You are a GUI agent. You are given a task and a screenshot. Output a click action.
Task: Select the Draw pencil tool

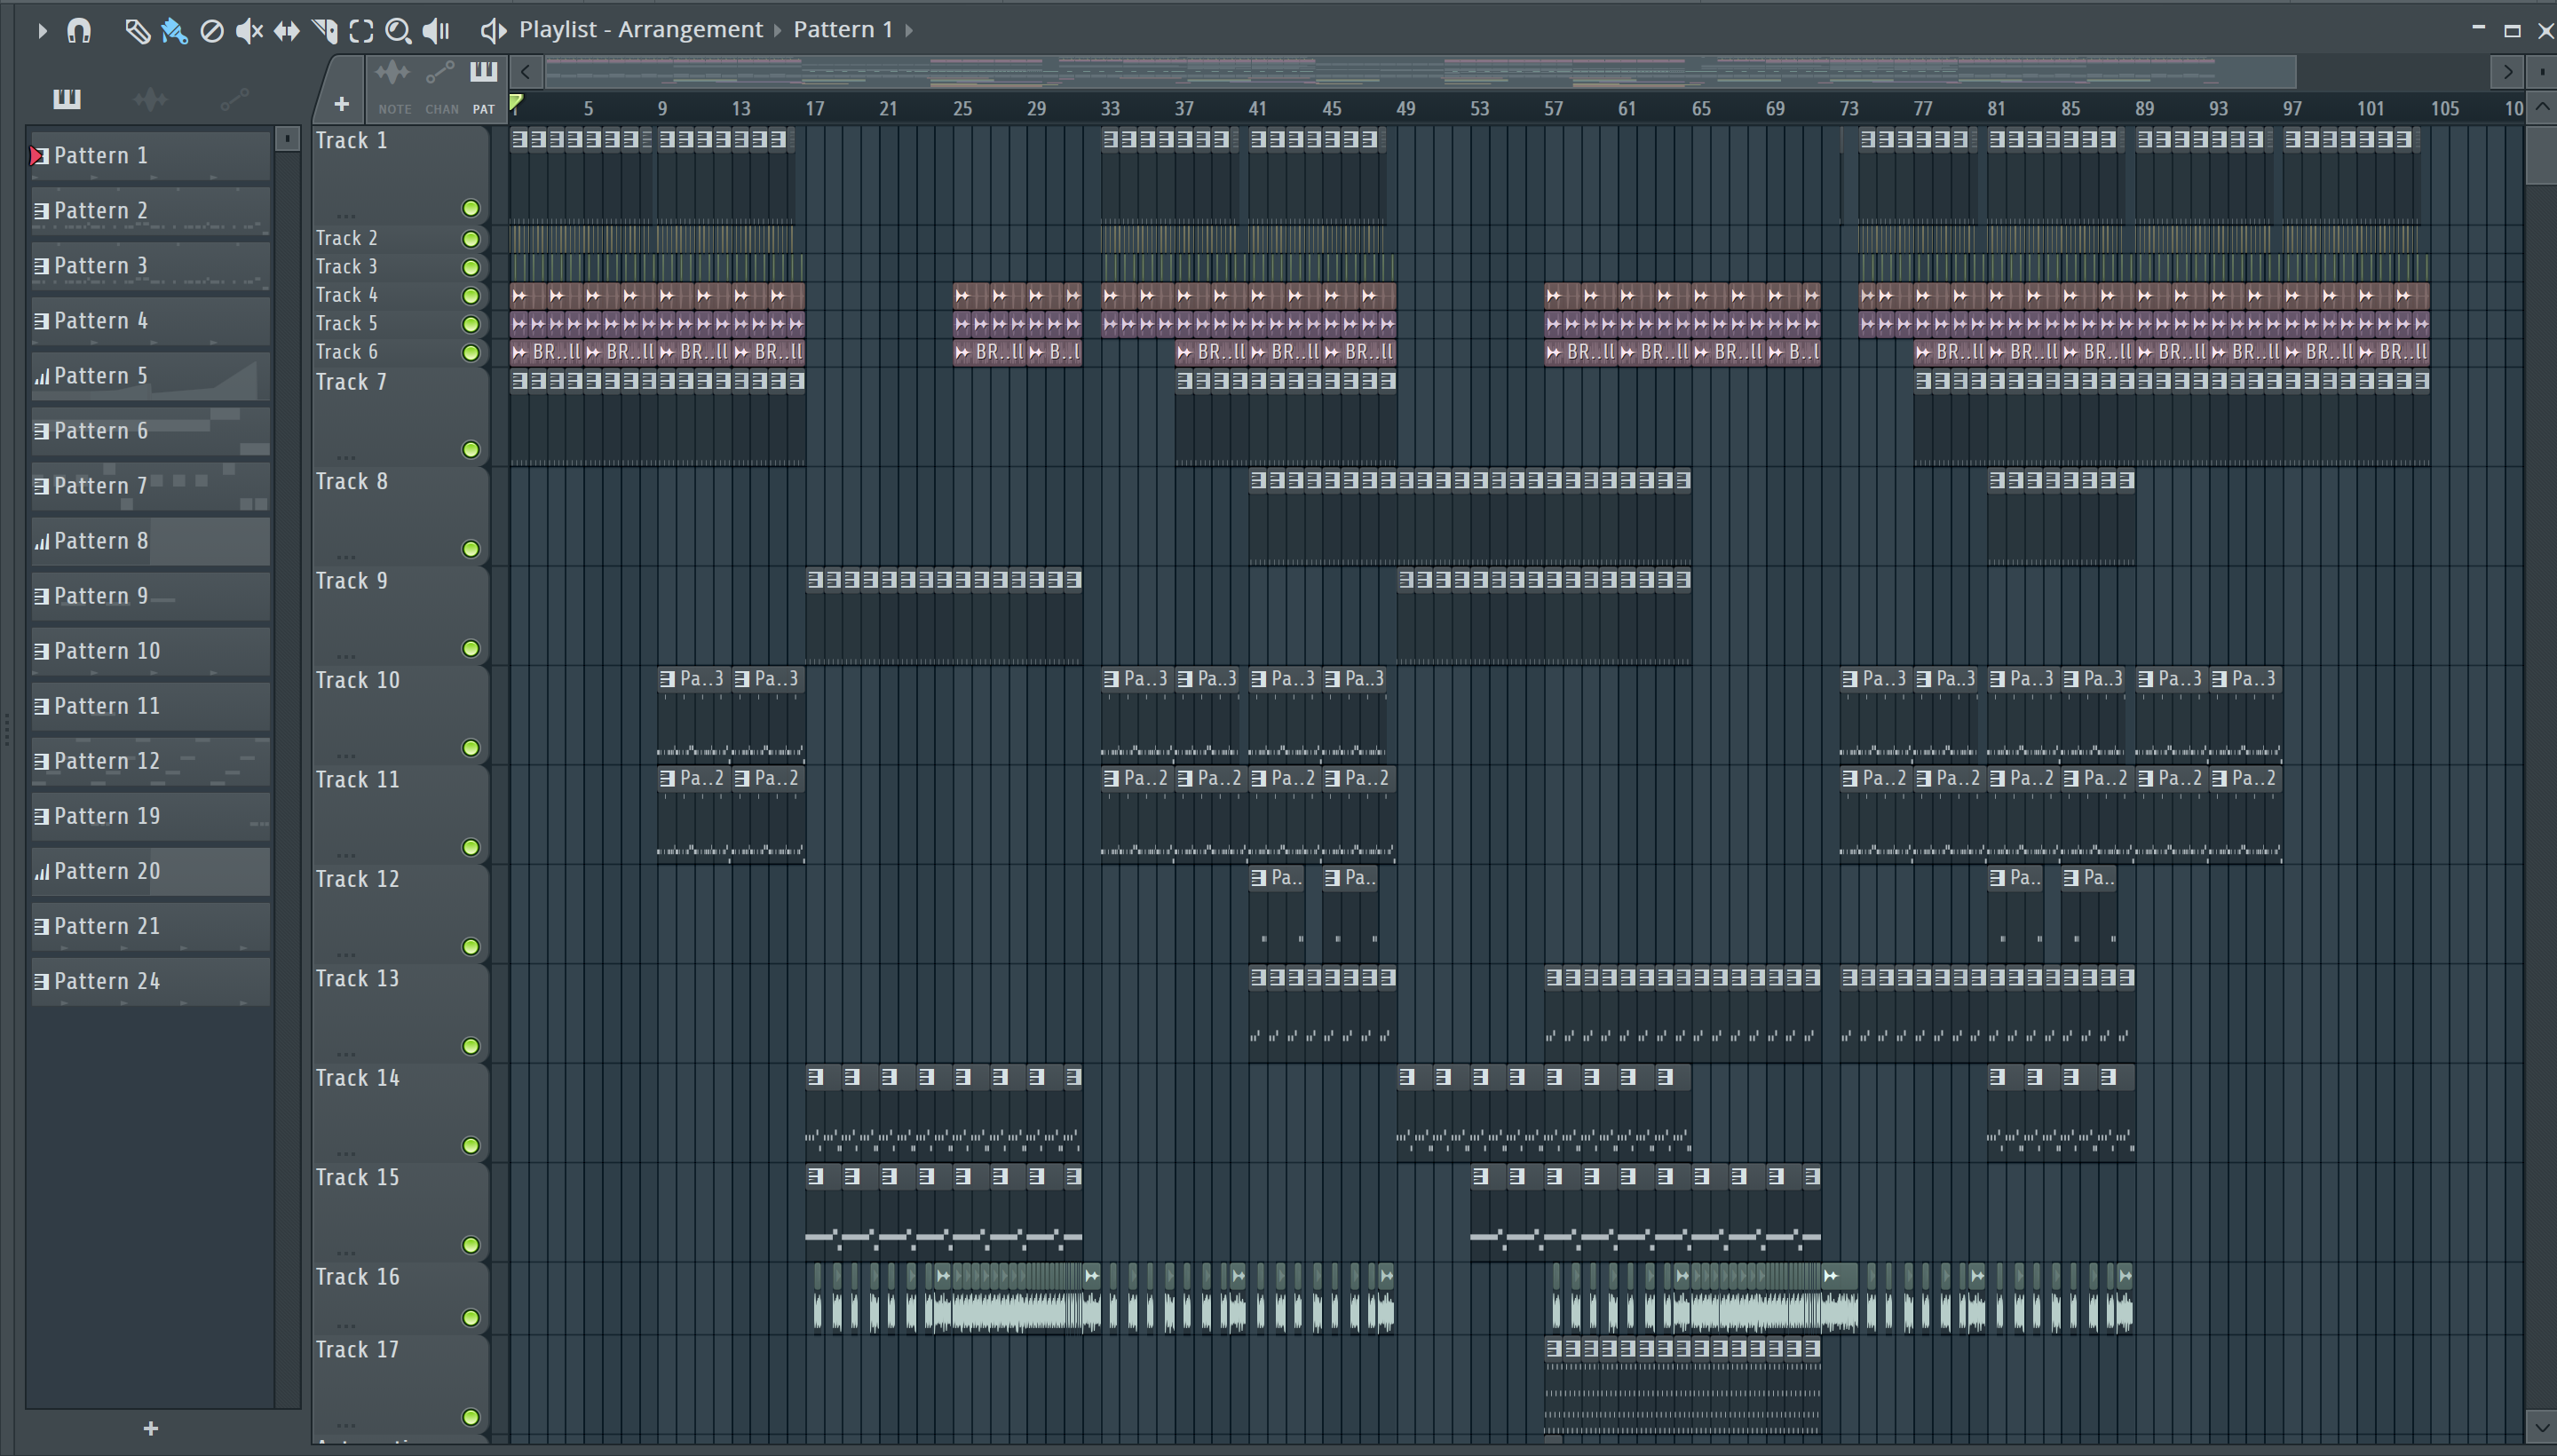[x=137, y=31]
